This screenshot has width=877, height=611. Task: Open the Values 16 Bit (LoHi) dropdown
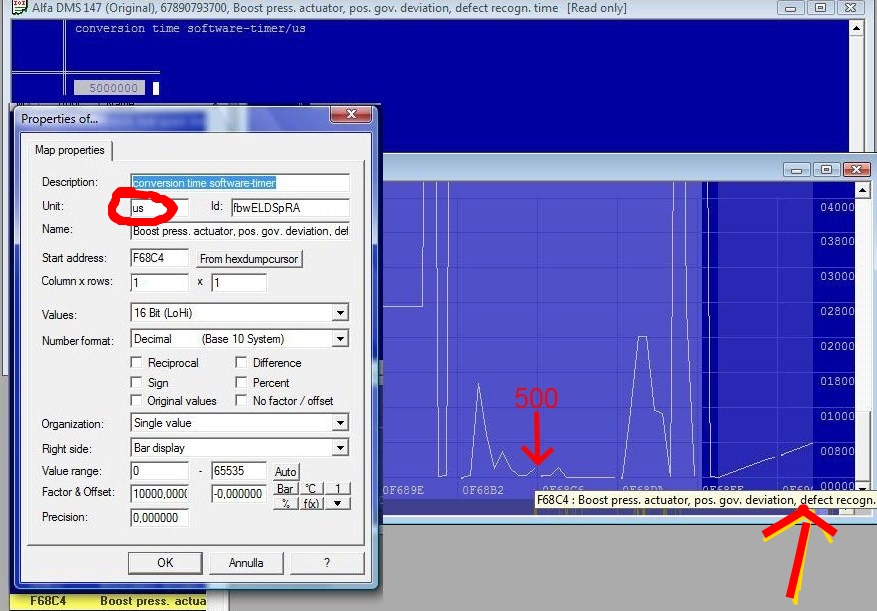340,313
